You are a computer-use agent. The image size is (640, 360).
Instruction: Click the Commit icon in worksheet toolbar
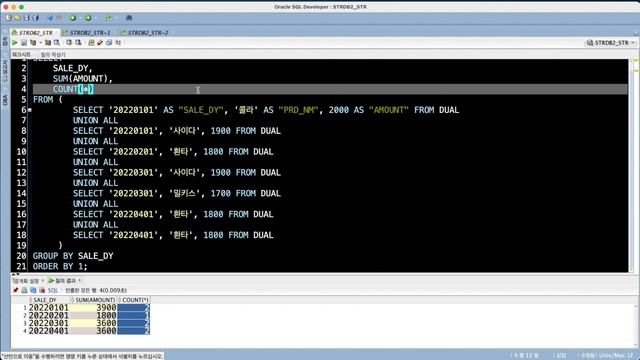click(x=69, y=42)
